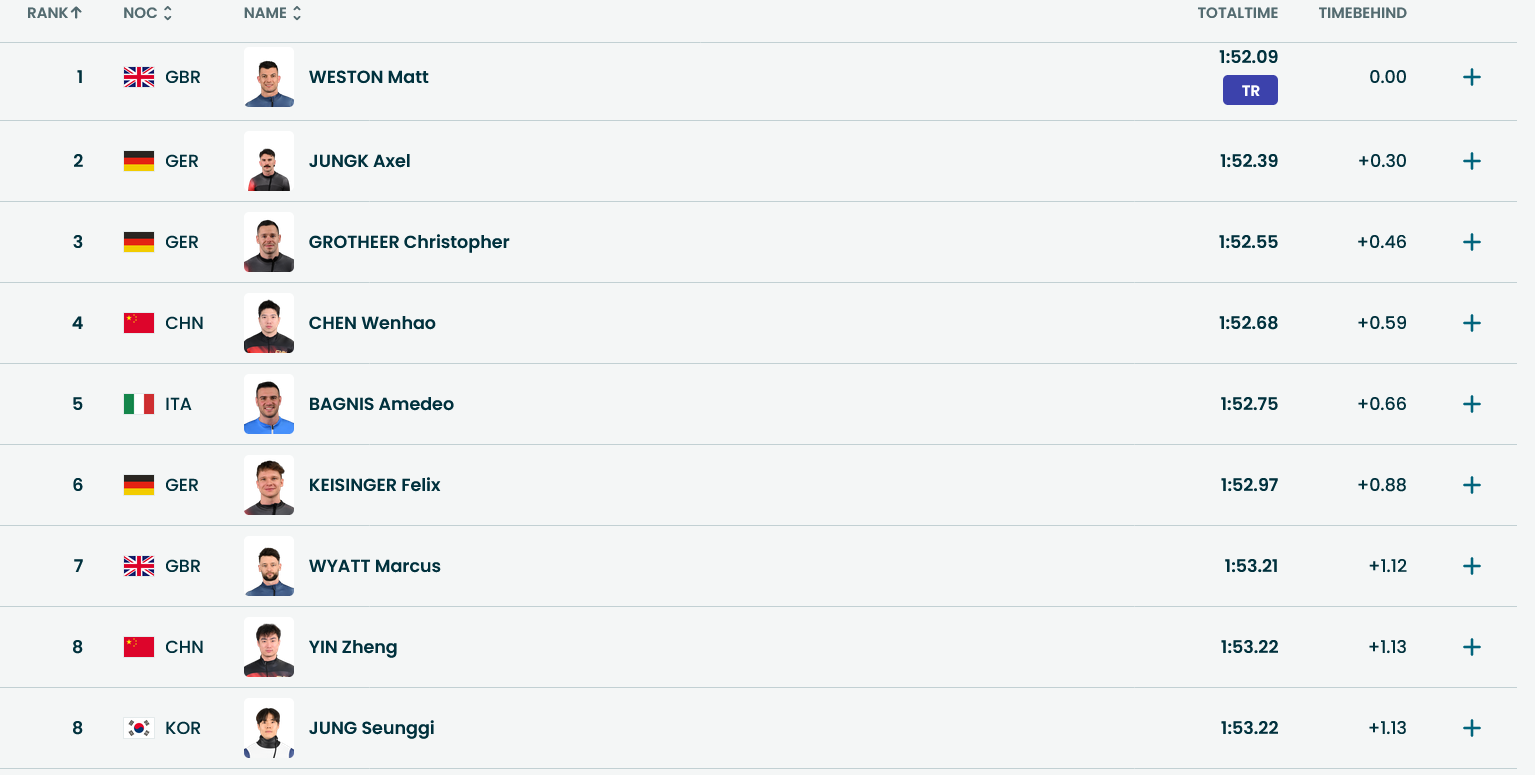Click the South Korea flag icon

(x=139, y=728)
